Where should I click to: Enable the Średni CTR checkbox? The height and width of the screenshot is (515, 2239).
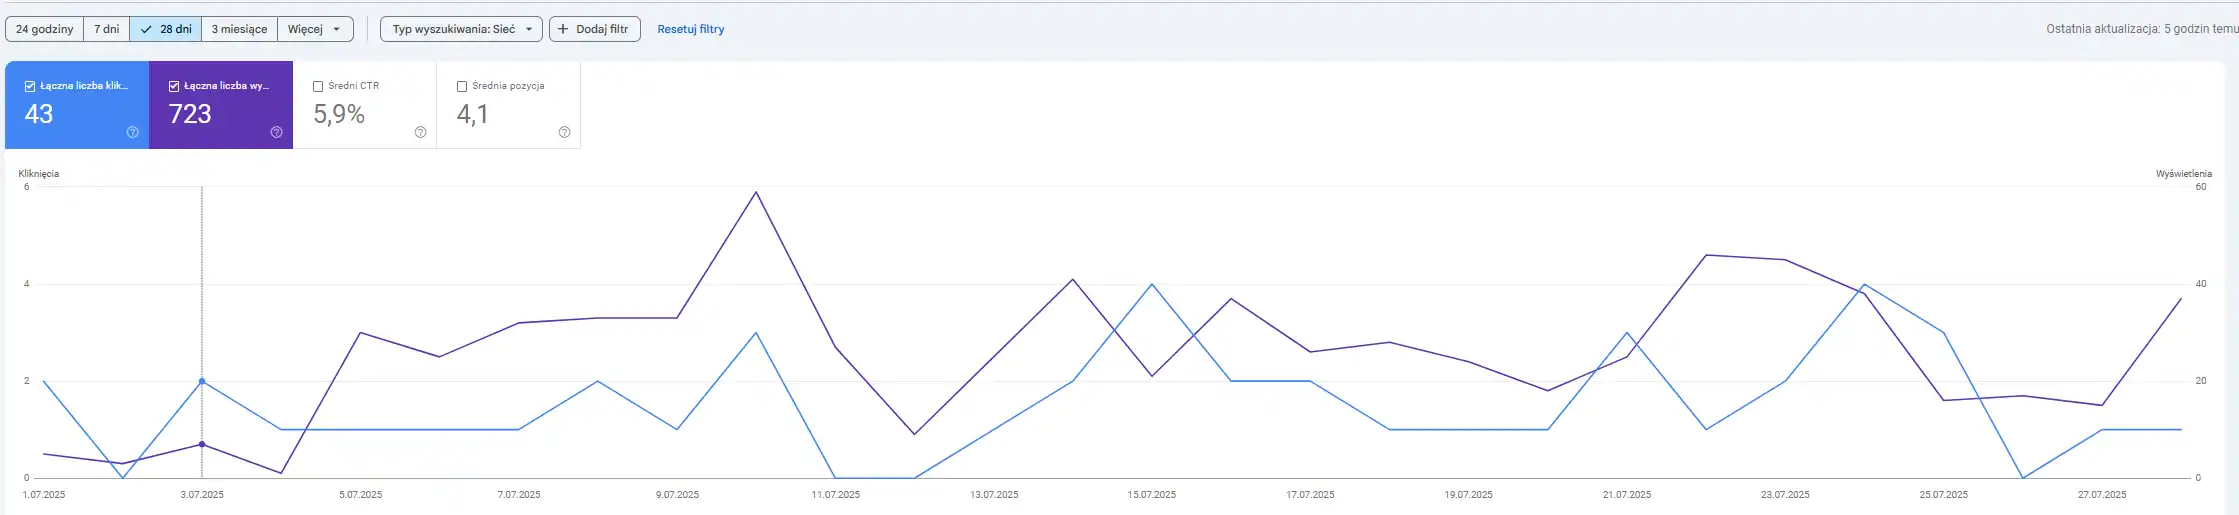click(318, 86)
